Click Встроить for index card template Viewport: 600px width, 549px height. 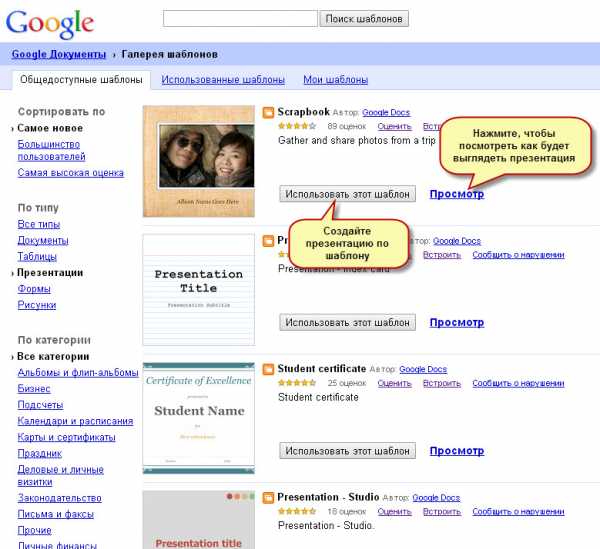click(442, 255)
